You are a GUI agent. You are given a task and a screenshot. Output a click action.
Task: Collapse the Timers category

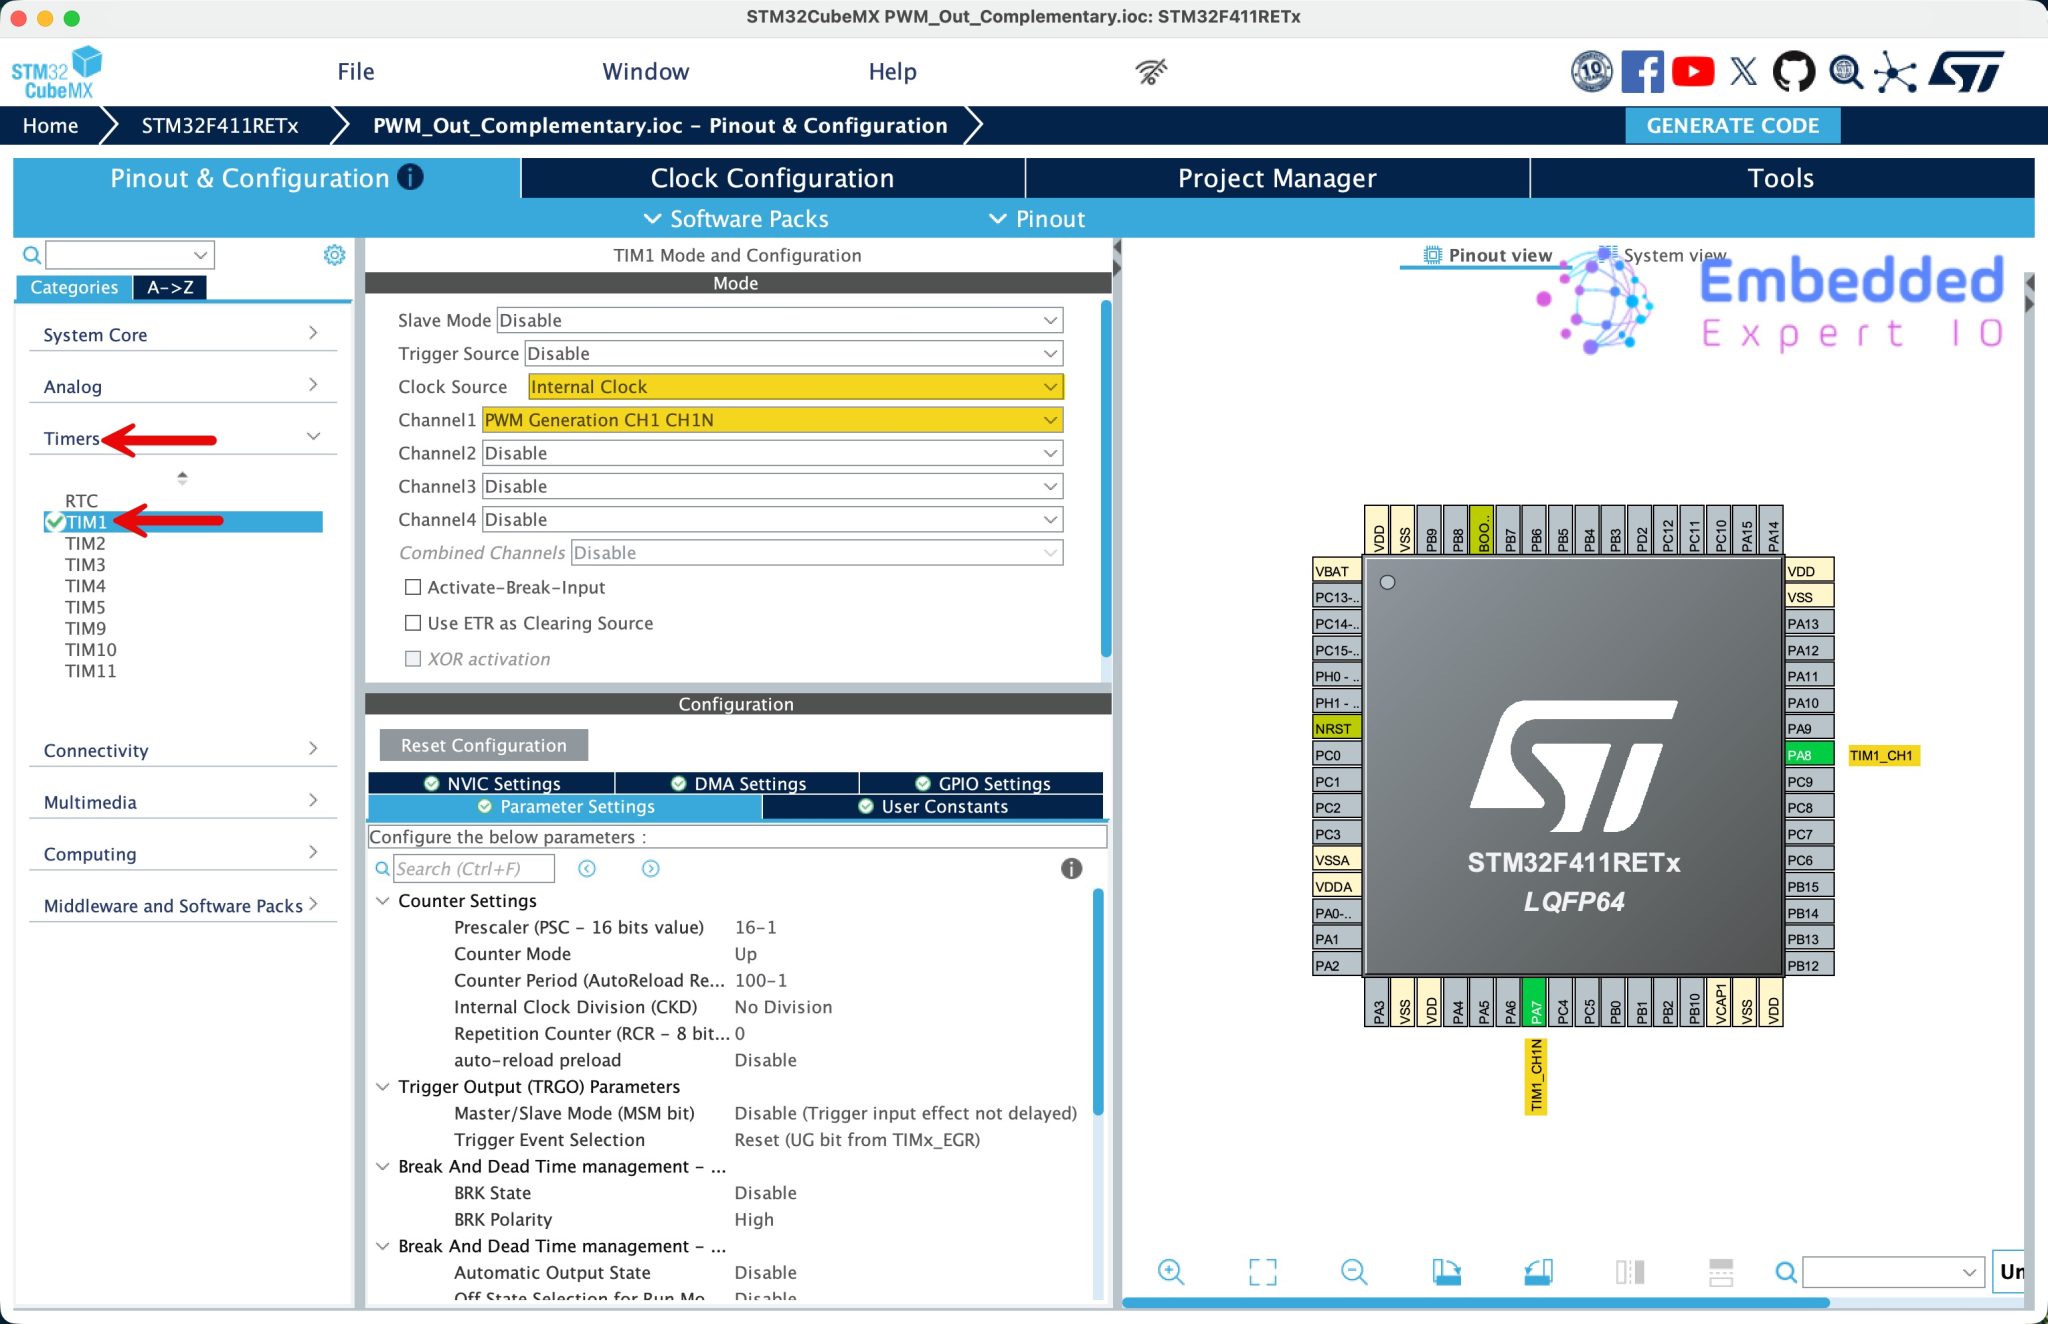(x=313, y=436)
